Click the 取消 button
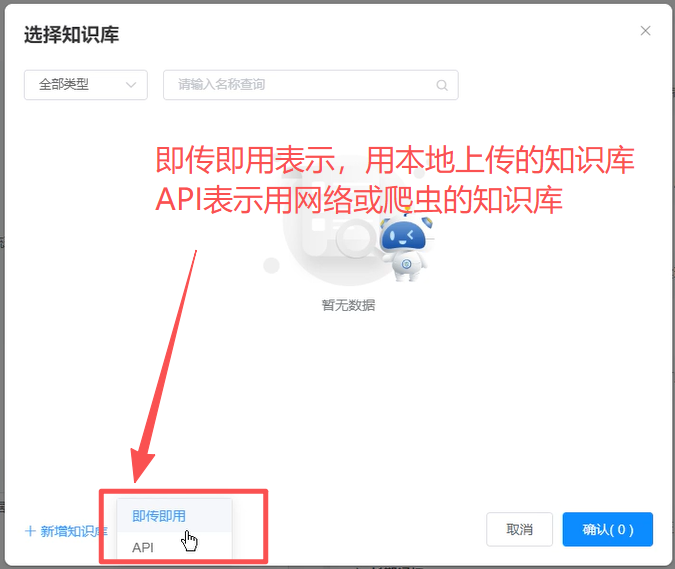This screenshot has width=675, height=569. tap(519, 529)
